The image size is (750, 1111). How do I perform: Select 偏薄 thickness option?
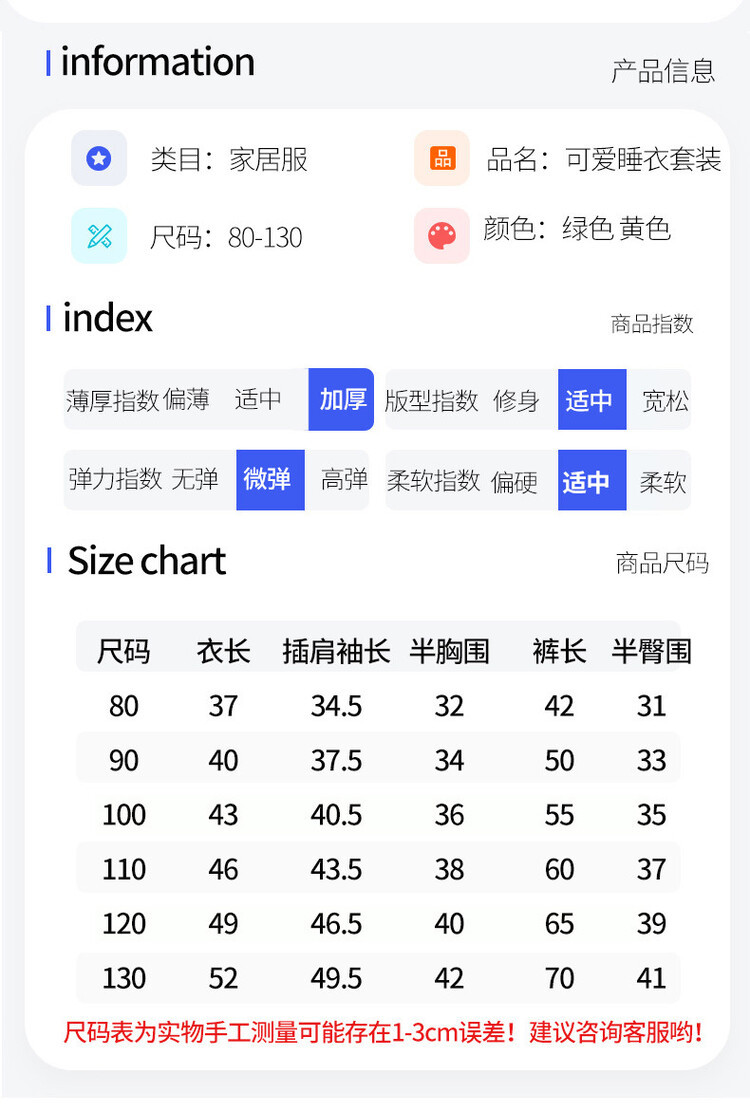click(x=186, y=400)
